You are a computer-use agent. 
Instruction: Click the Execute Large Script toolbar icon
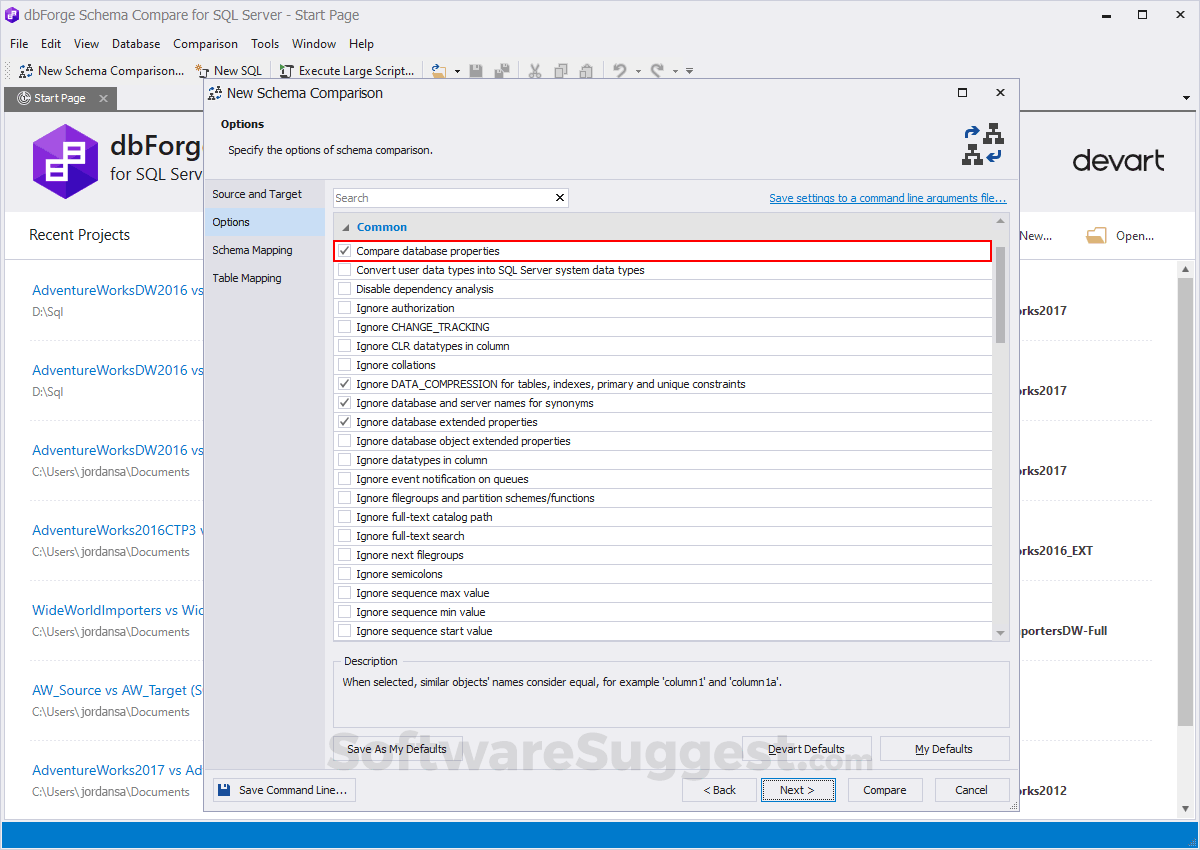347,70
